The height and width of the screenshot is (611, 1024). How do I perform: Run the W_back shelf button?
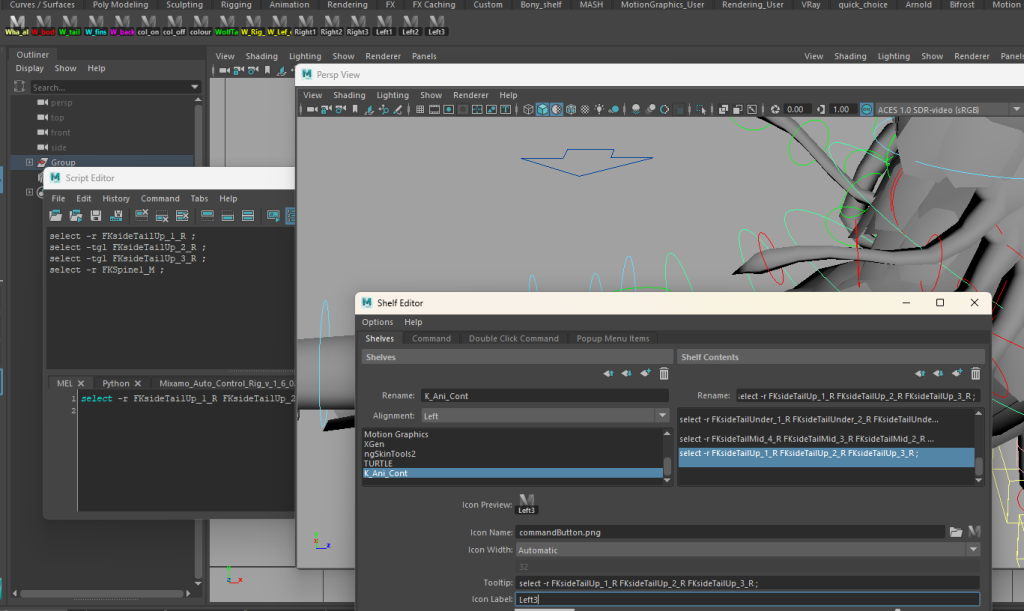point(122,25)
